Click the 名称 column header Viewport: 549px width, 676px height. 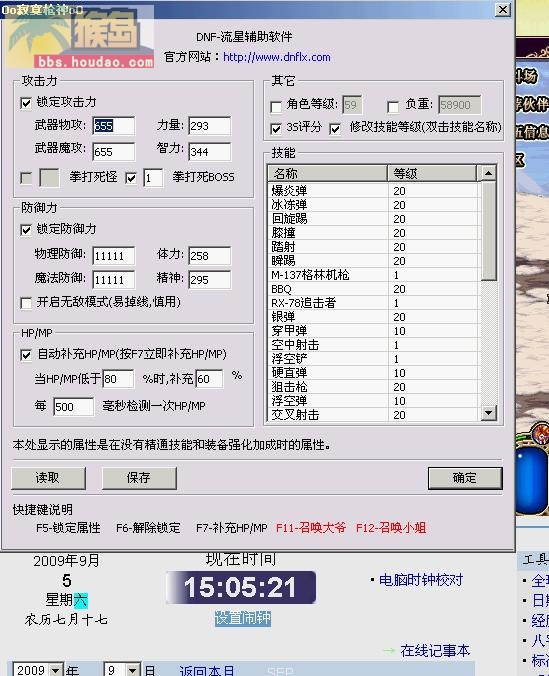click(x=327, y=173)
